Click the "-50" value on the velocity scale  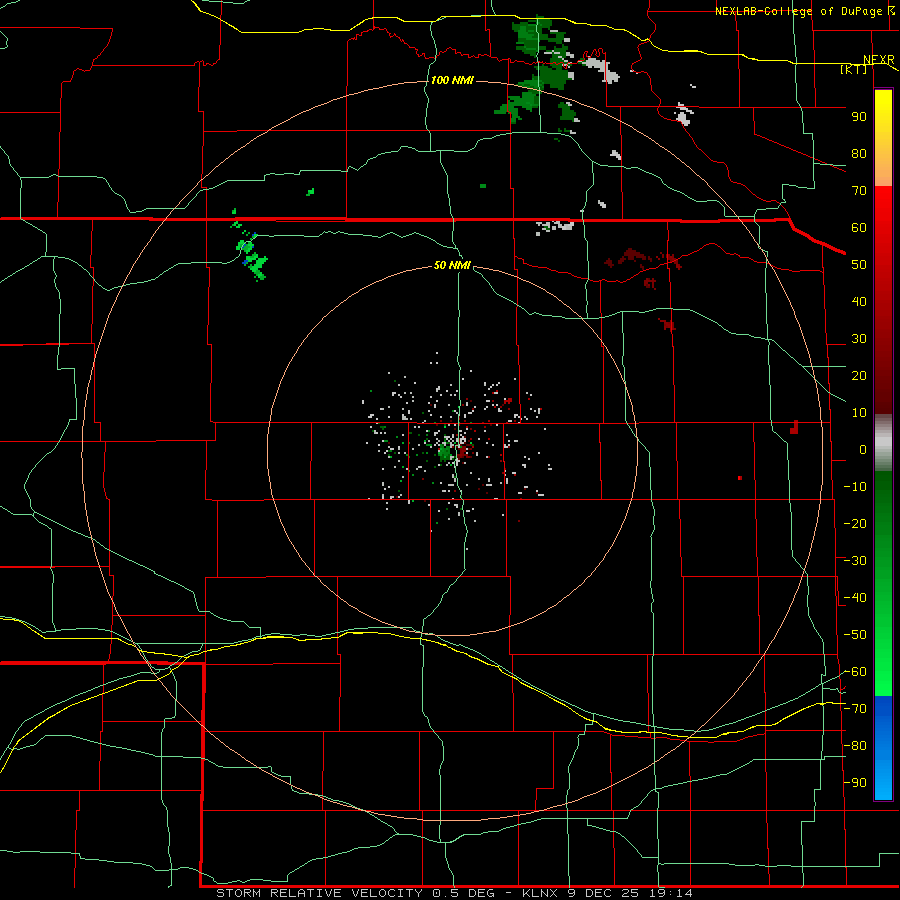(x=855, y=635)
